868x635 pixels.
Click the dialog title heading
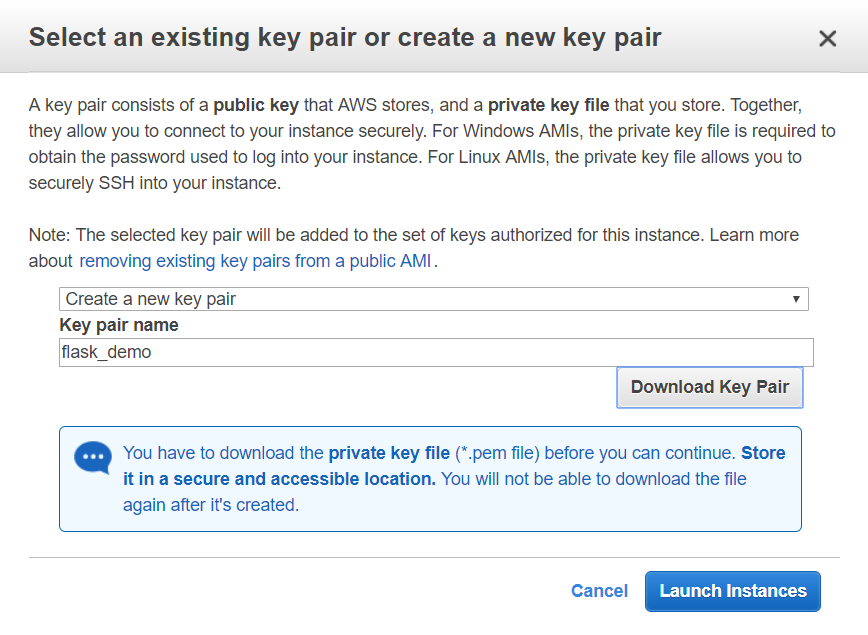coord(345,39)
